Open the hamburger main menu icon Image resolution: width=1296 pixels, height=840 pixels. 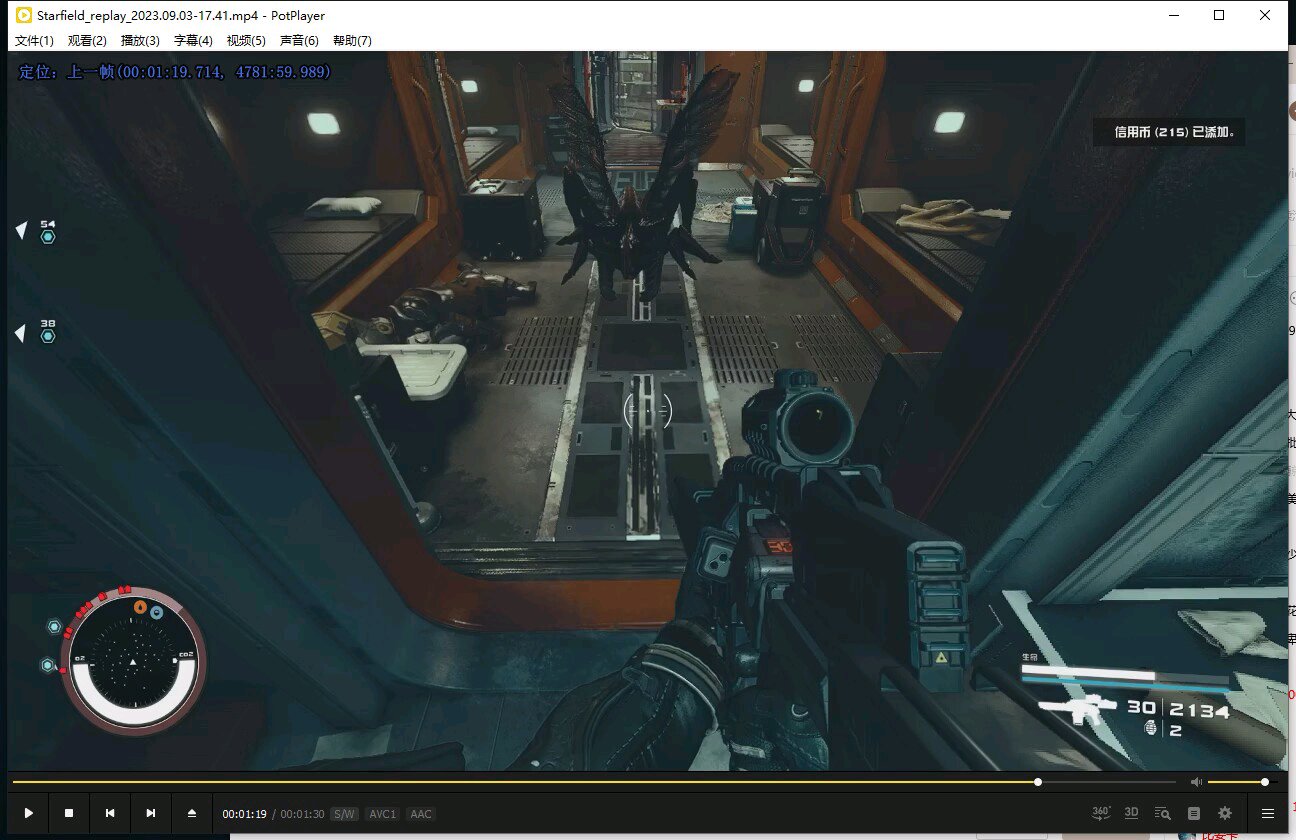tap(1267, 813)
